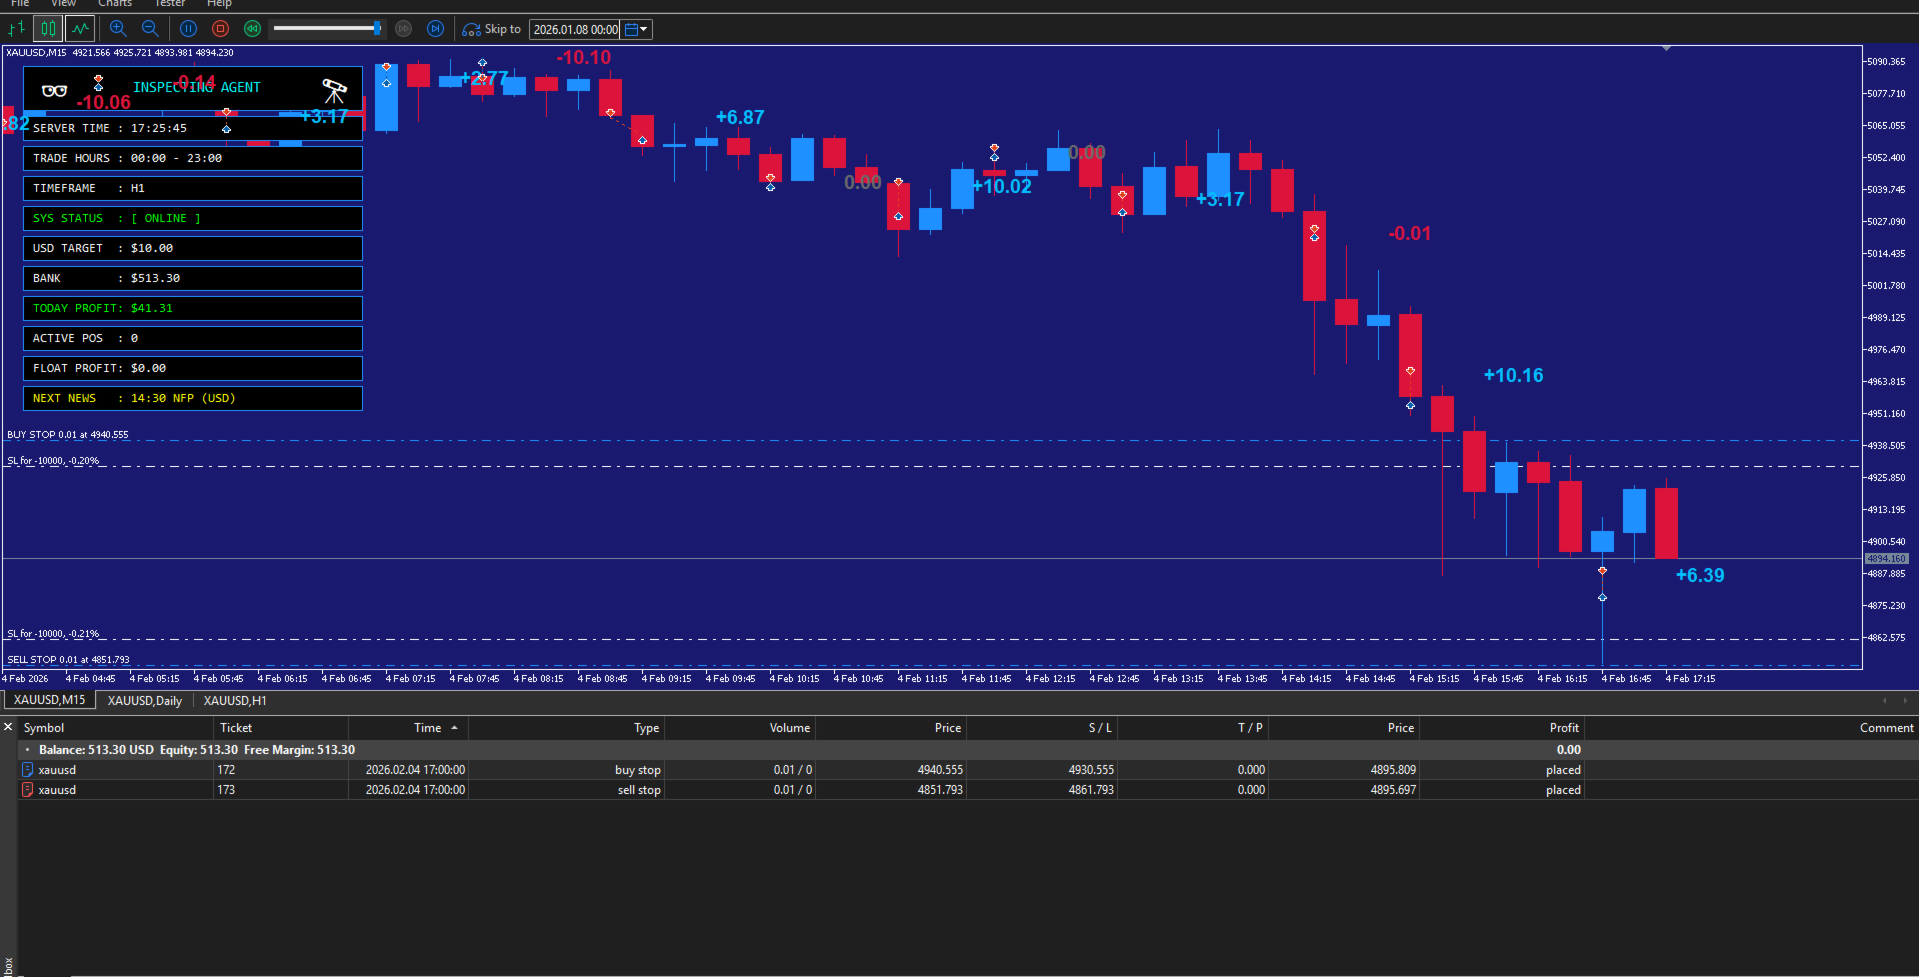Screen dimensions: 1919x977
Task: Zoom out of the chart
Action: (x=150, y=29)
